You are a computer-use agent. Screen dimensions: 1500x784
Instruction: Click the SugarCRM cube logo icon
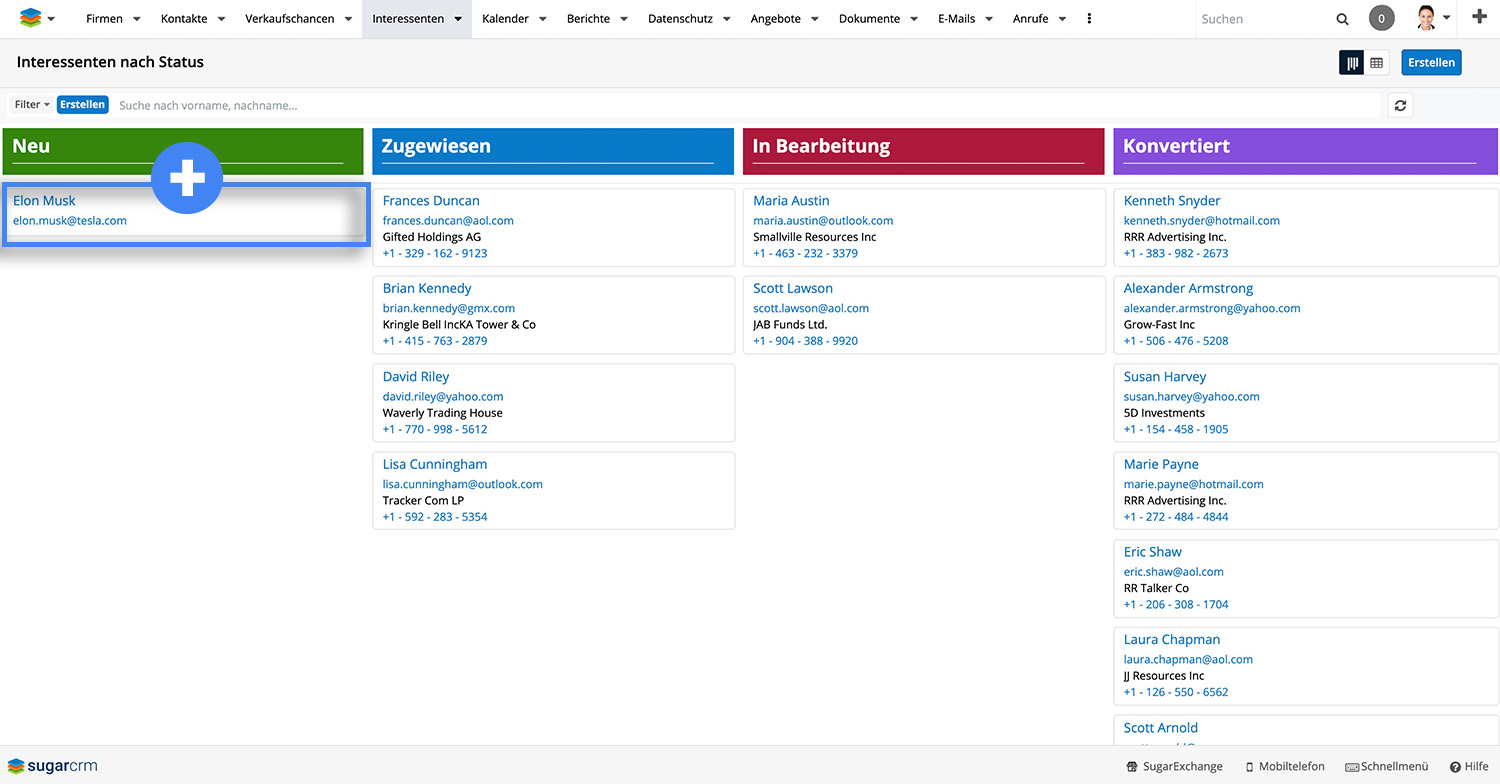tap(31, 18)
